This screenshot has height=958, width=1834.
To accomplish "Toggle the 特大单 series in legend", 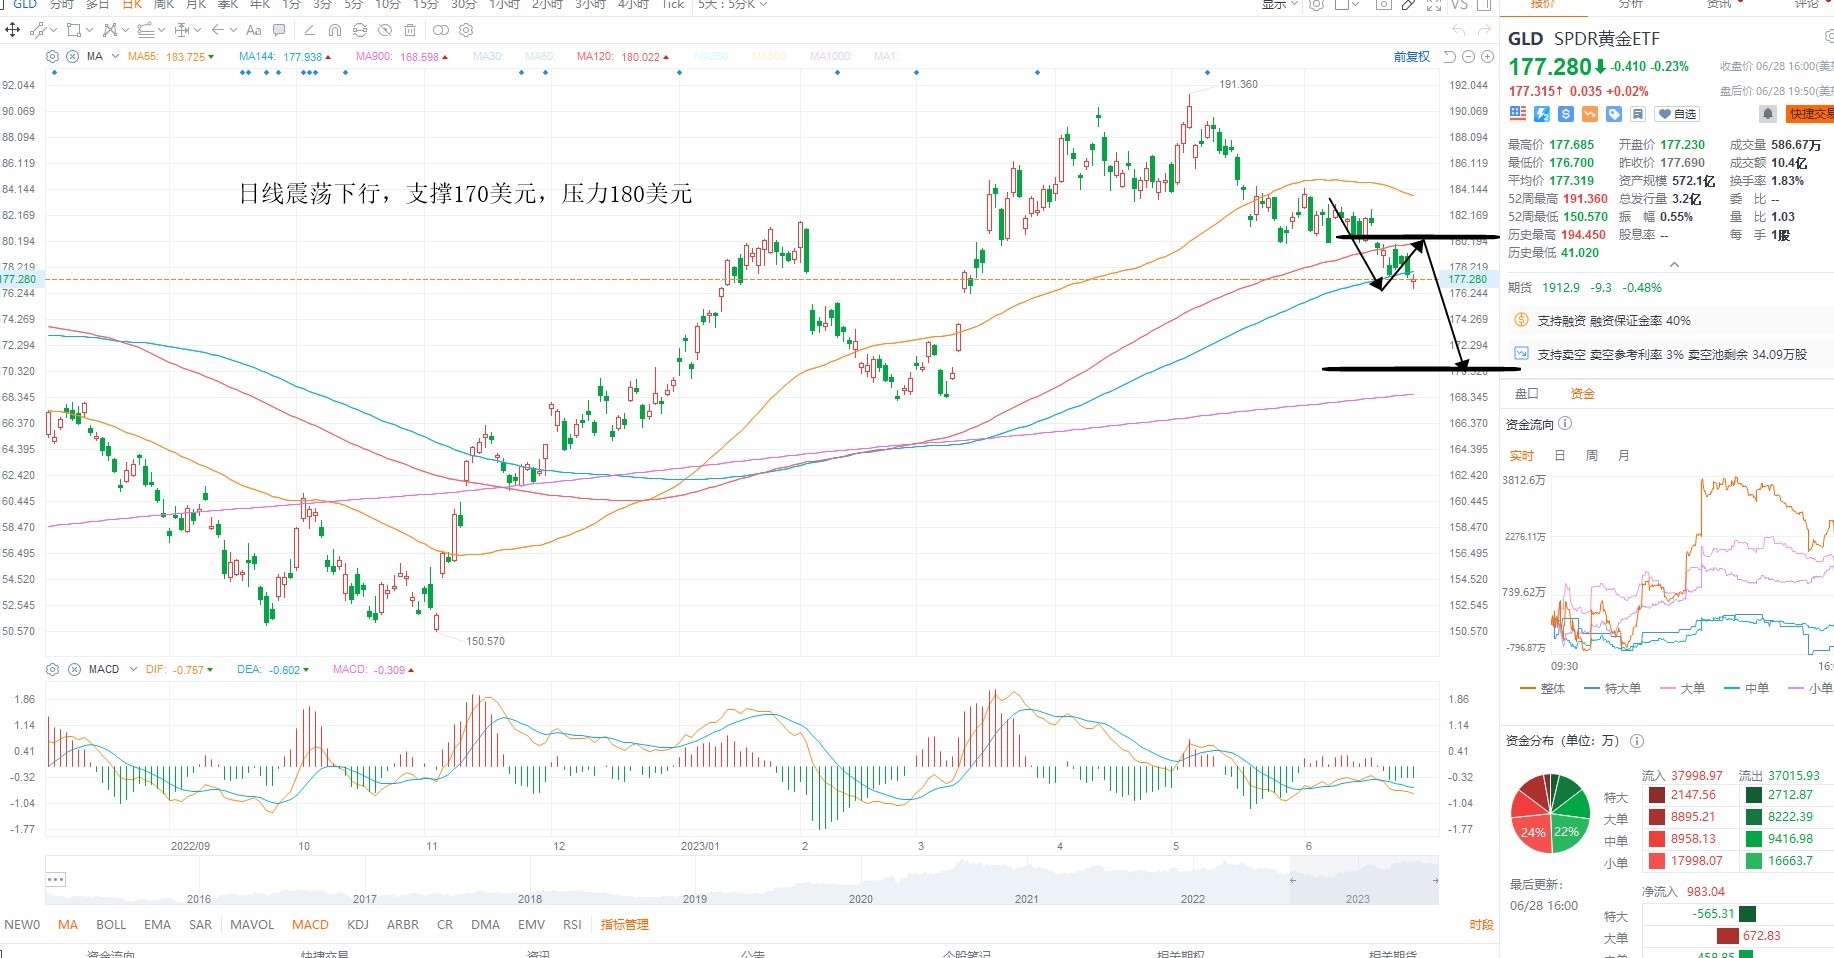I will point(1613,688).
